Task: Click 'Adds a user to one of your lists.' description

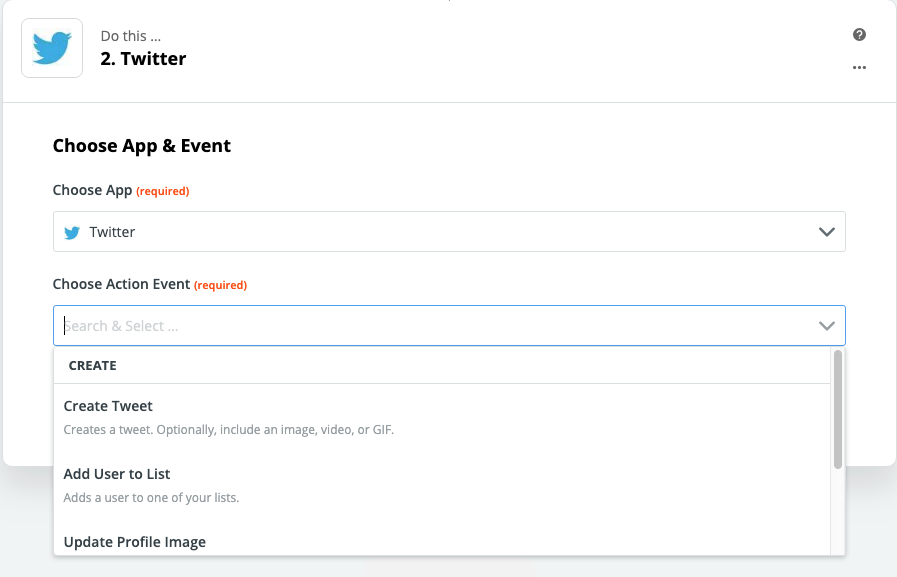Action: click(151, 498)
